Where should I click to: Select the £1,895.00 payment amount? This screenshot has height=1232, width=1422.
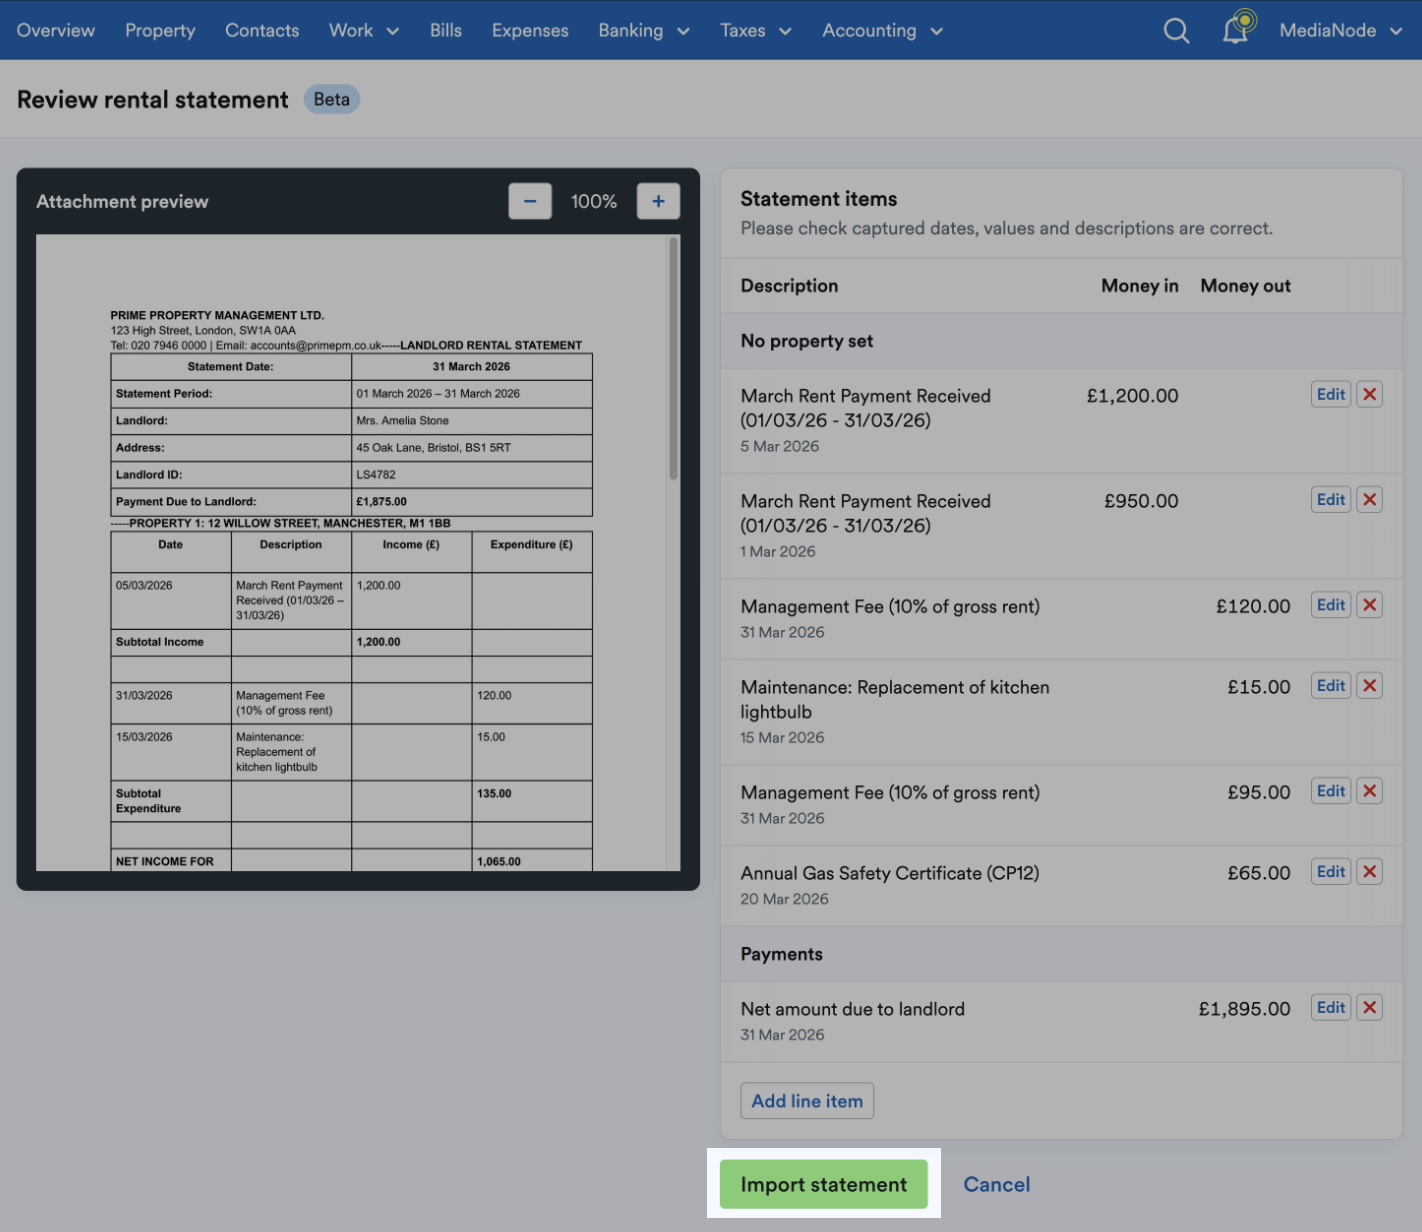point(1244,1009)
